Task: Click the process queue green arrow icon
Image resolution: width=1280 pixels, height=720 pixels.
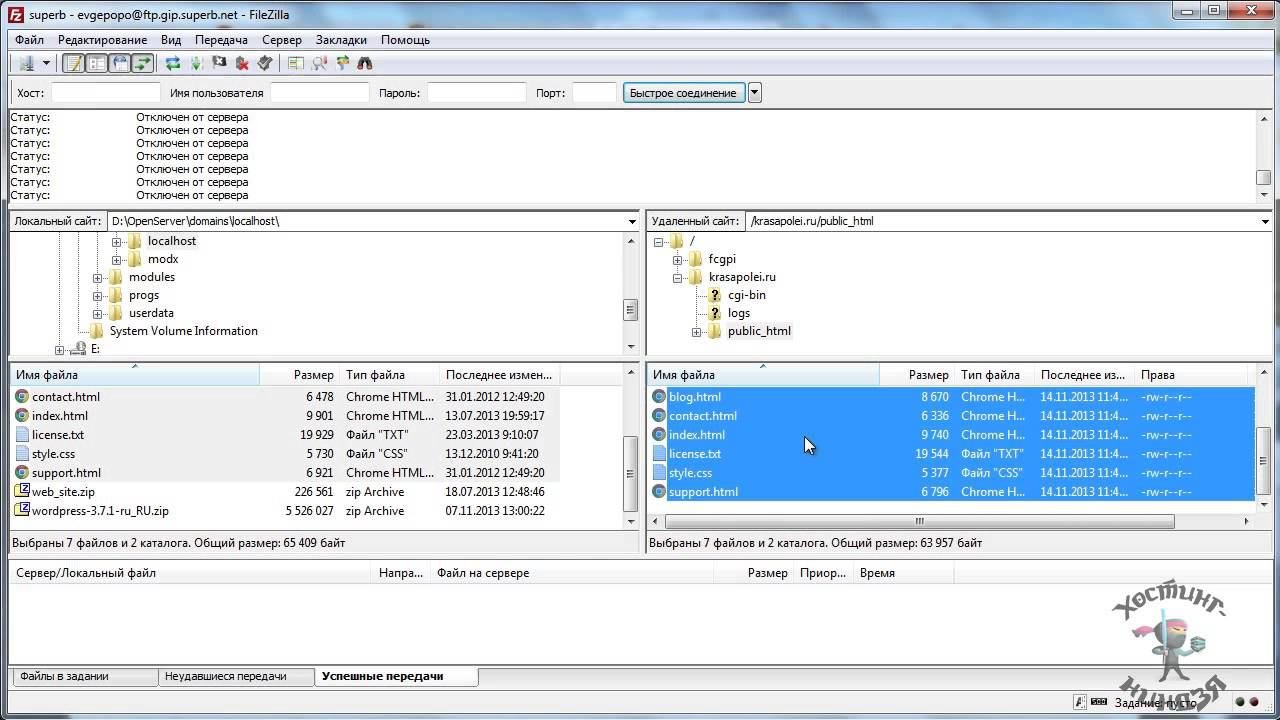Action: point(196,63)
